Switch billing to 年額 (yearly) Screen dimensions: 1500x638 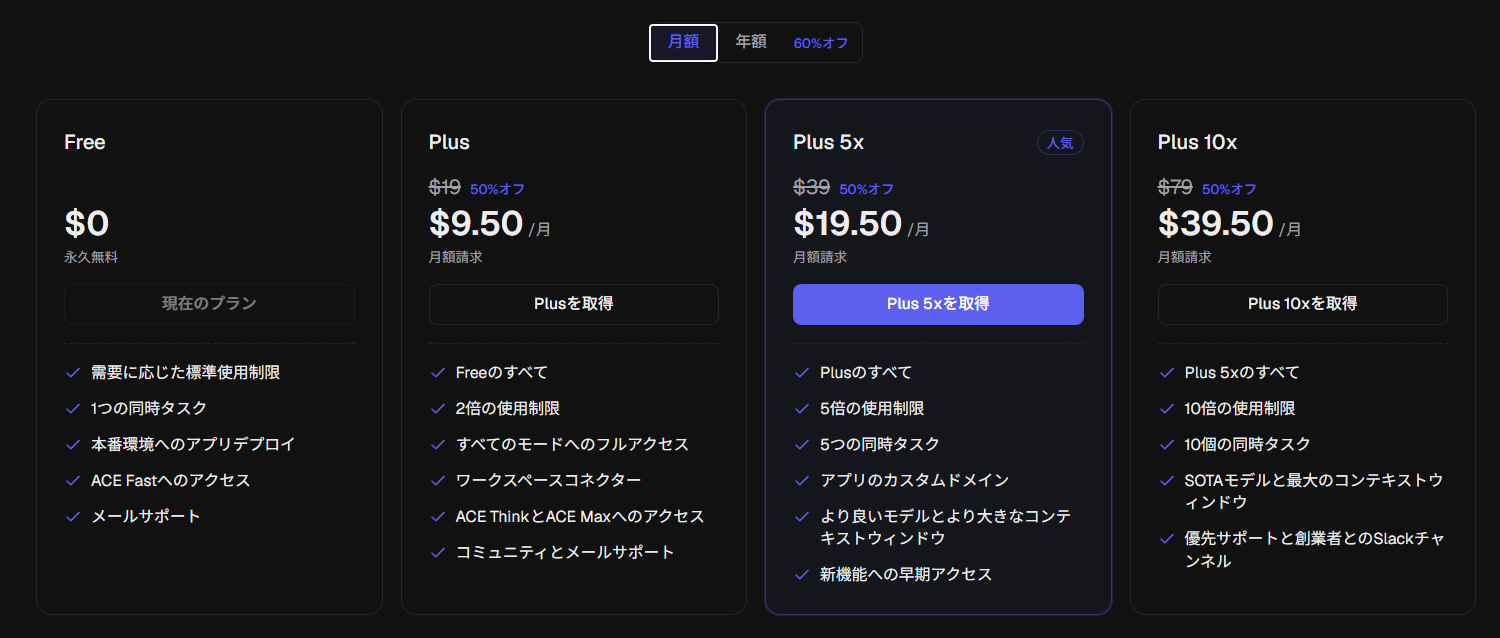coord(751,43)
